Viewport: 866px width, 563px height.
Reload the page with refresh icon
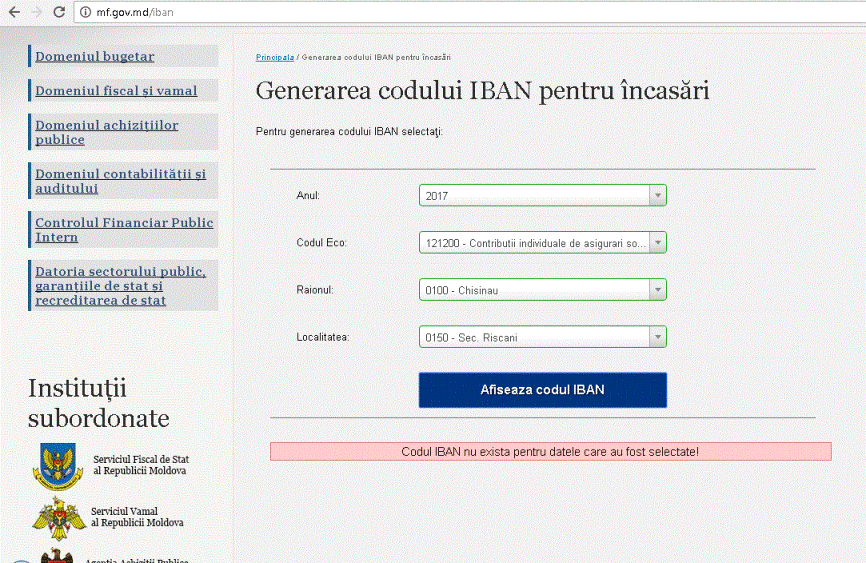(59, 12)
